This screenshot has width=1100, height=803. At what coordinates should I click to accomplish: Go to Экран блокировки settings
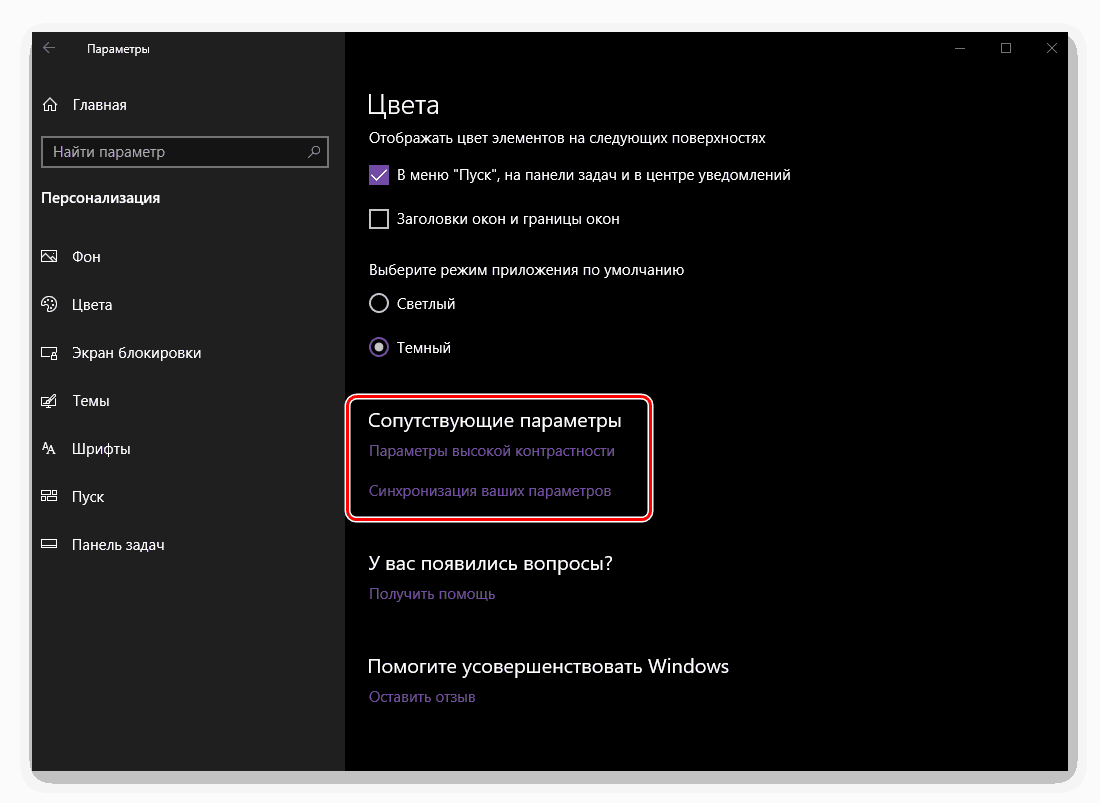[136, 353]
